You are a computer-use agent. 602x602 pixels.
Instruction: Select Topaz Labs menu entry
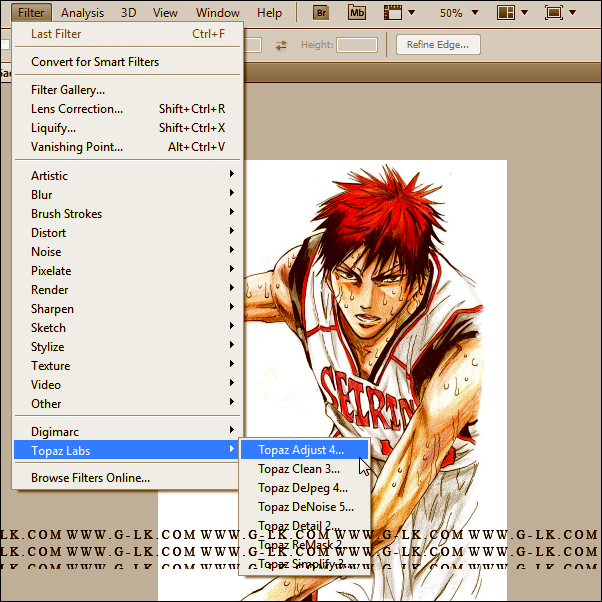point(127,450)
